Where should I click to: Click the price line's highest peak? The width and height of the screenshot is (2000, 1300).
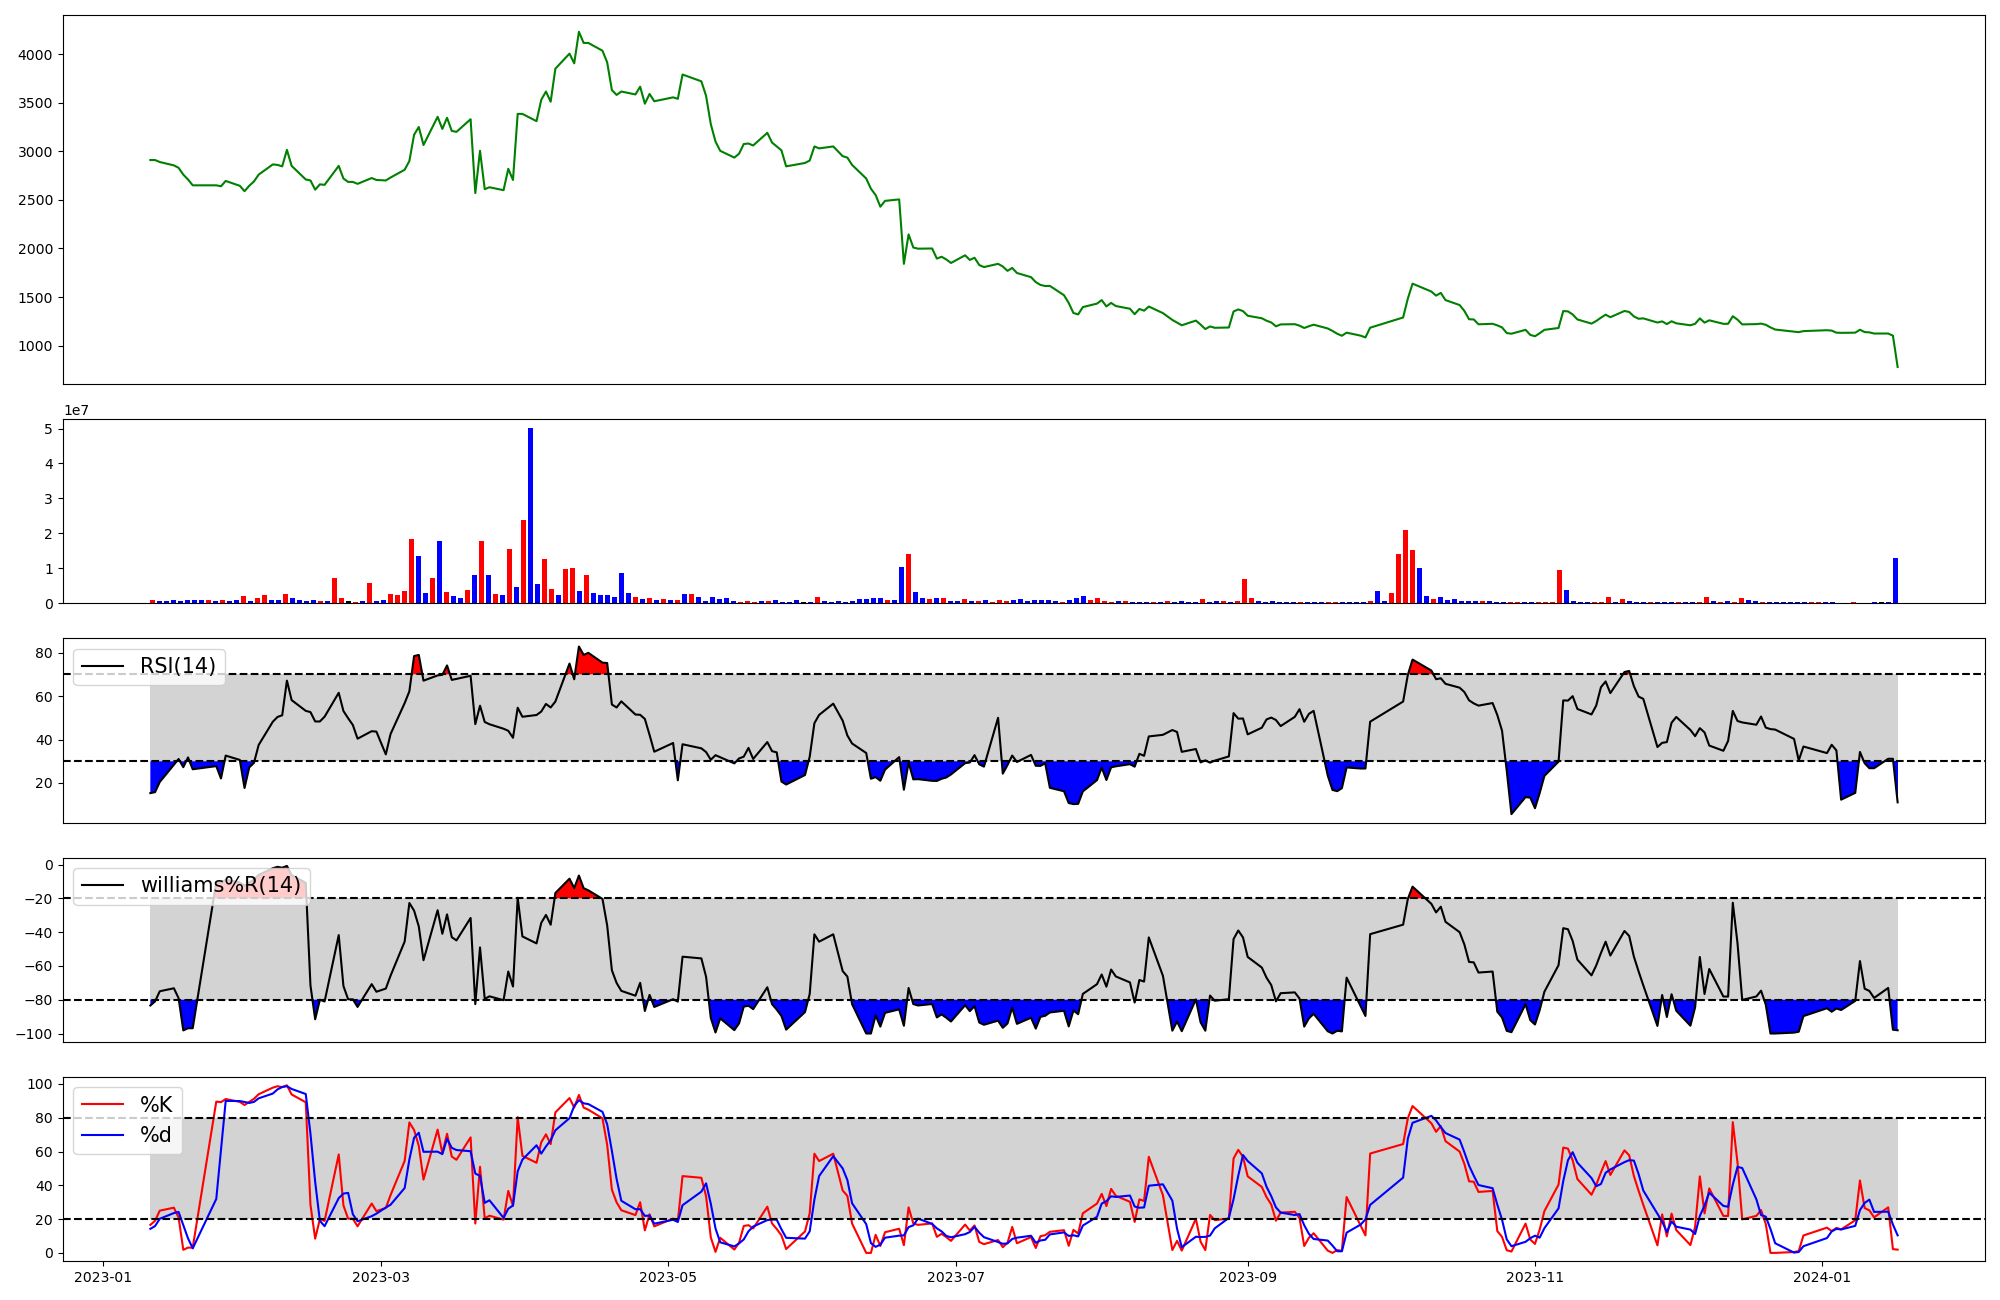coord(579,32)
